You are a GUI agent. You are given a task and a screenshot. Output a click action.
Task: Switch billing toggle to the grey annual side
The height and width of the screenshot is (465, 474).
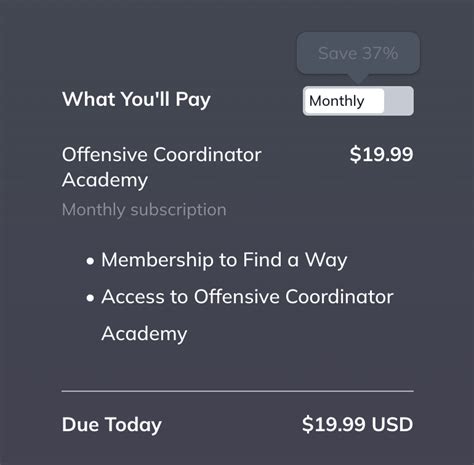point(399,101)
